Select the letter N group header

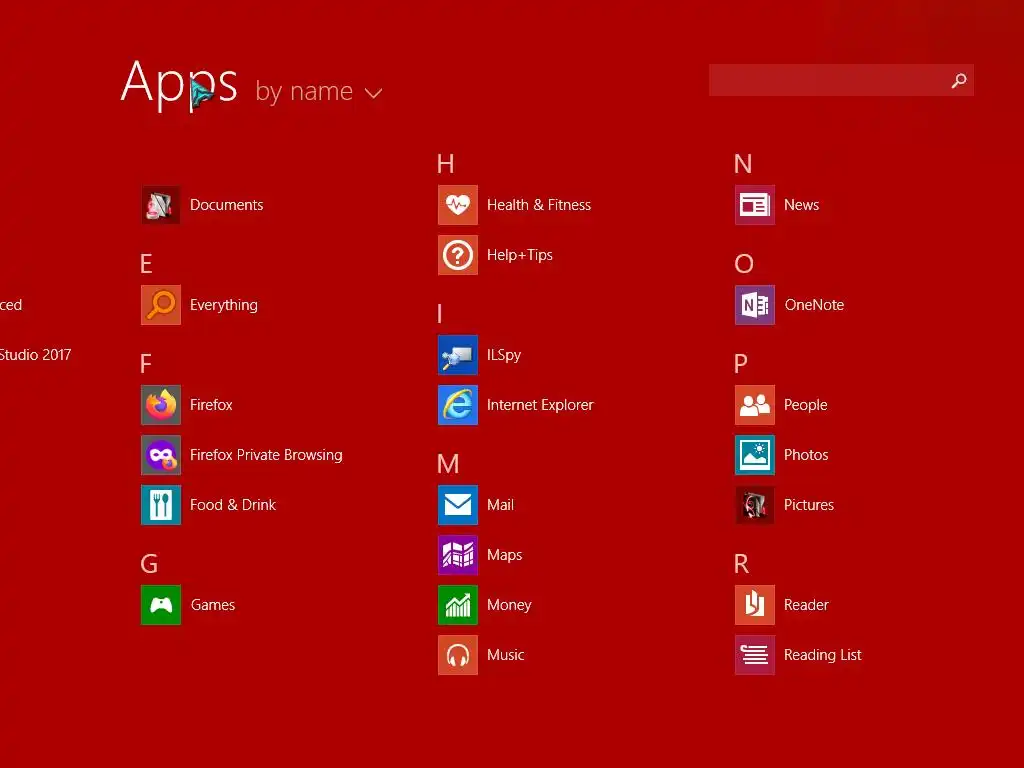(743, 164)
